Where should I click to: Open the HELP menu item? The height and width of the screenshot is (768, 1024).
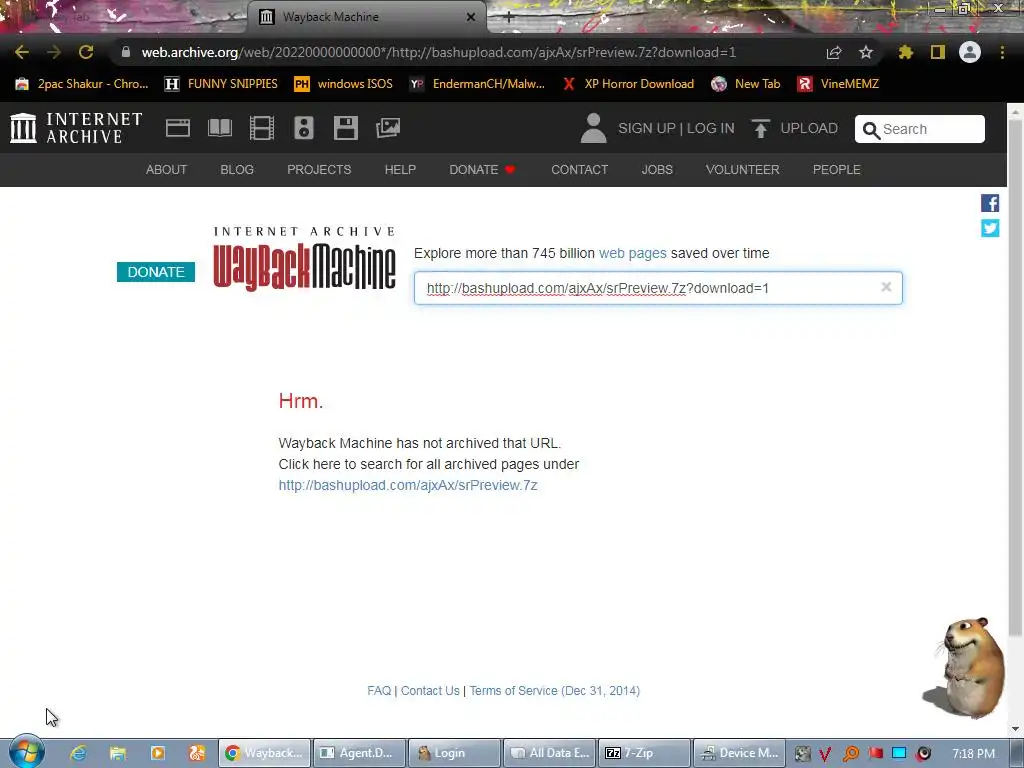(x=400, y=170)
